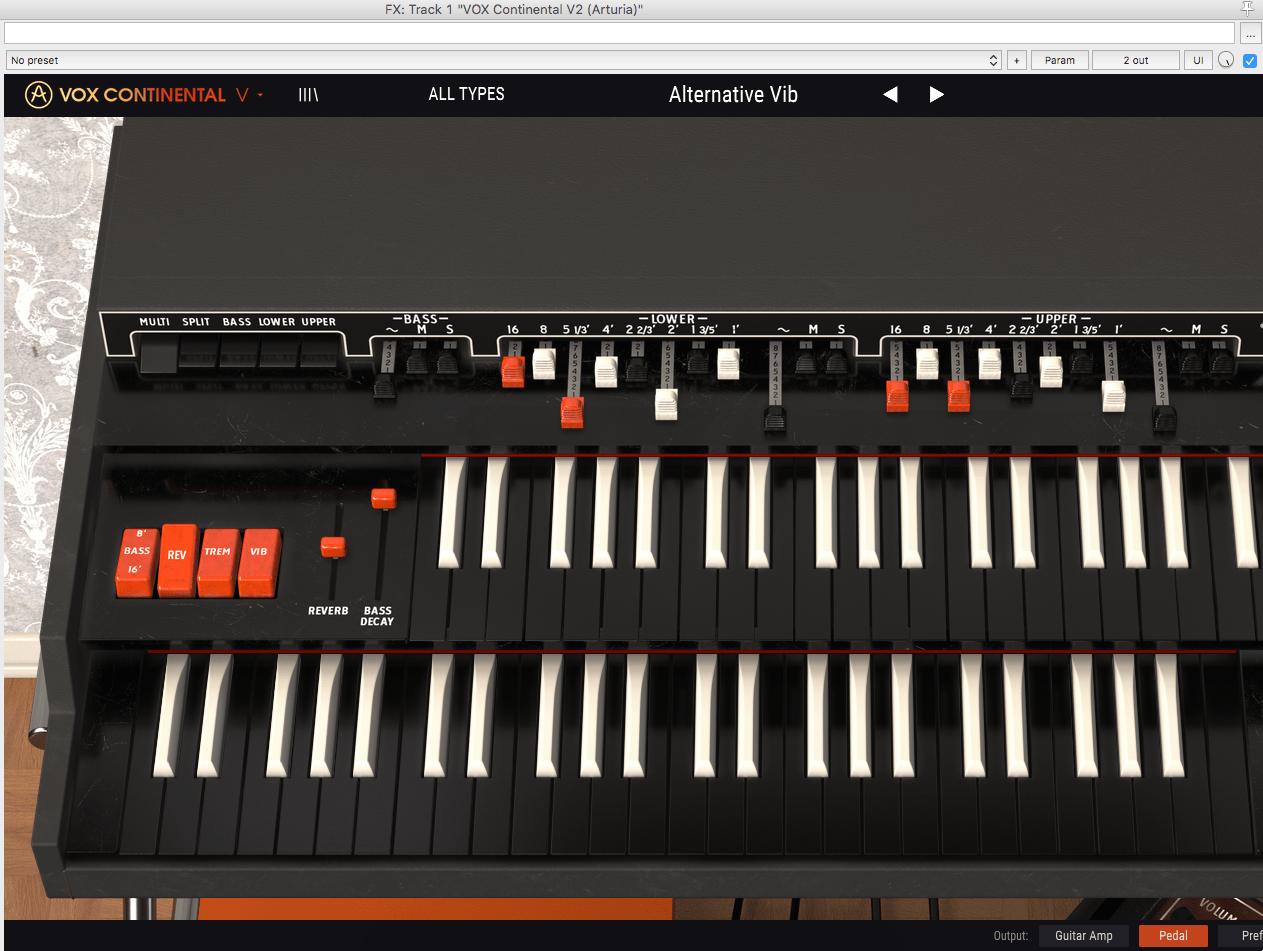Click the Upper S drawbar
Image resolution: width=1263 pixels, height=951 pixels.
[x=1221, y=362]
